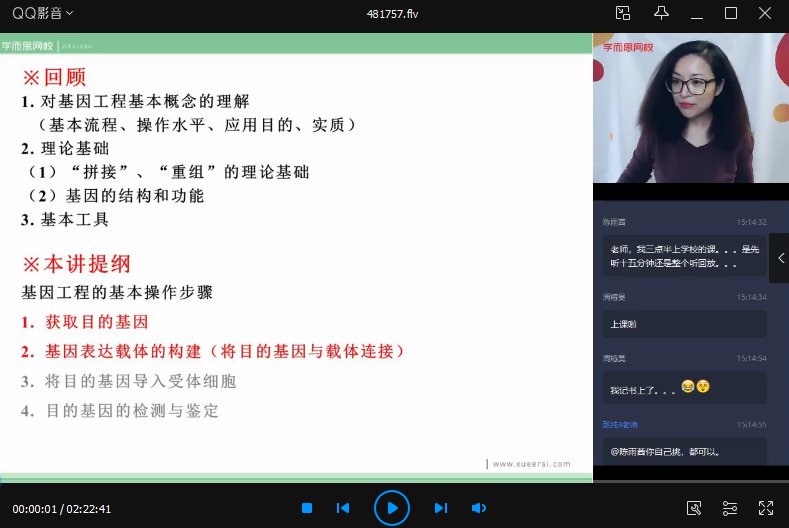Maximize the player window

(731, 13)
